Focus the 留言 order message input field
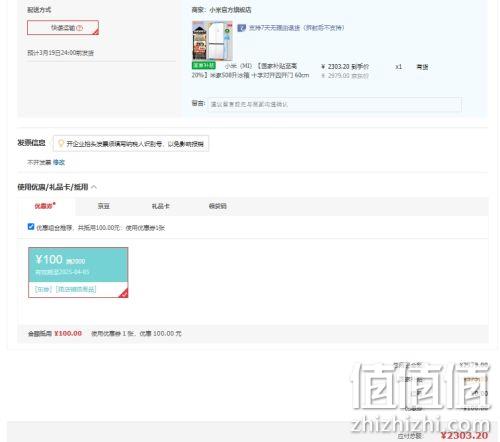Viewport: 500px width, 442px height. click(x=335, y=104)
